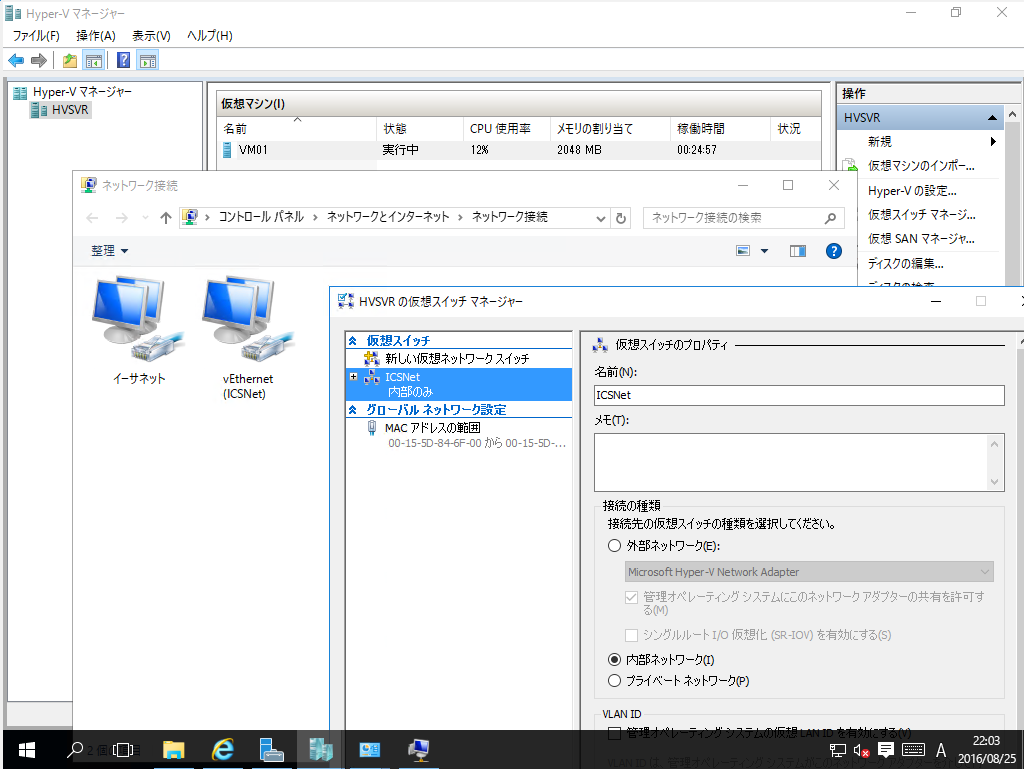Open Server Manager from the taskbar
The height and width of the screenshot is (769, 1024).
[x=271, y=750]
